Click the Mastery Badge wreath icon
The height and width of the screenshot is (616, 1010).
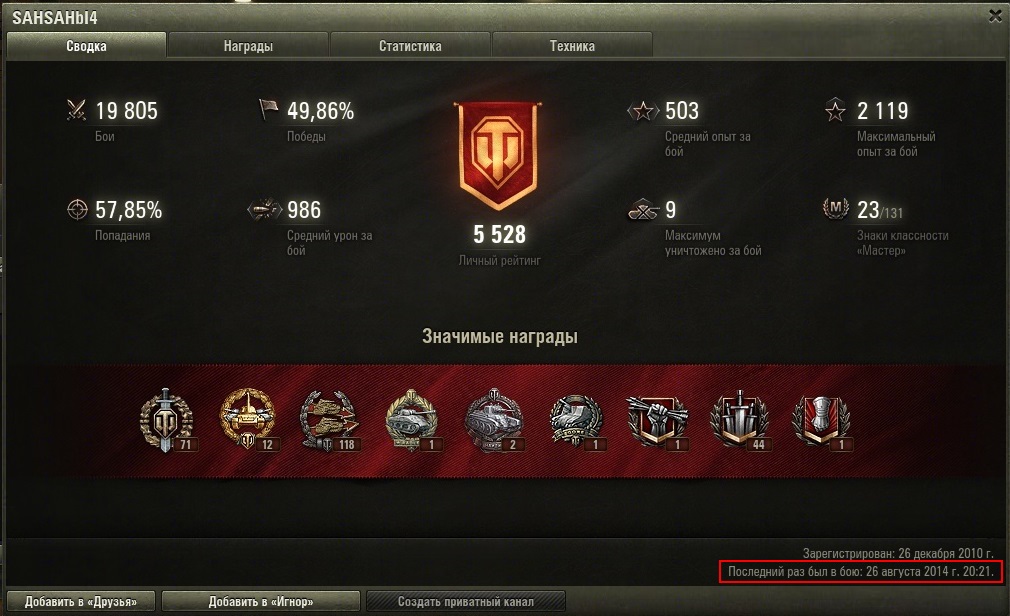(x=835, y=209)
